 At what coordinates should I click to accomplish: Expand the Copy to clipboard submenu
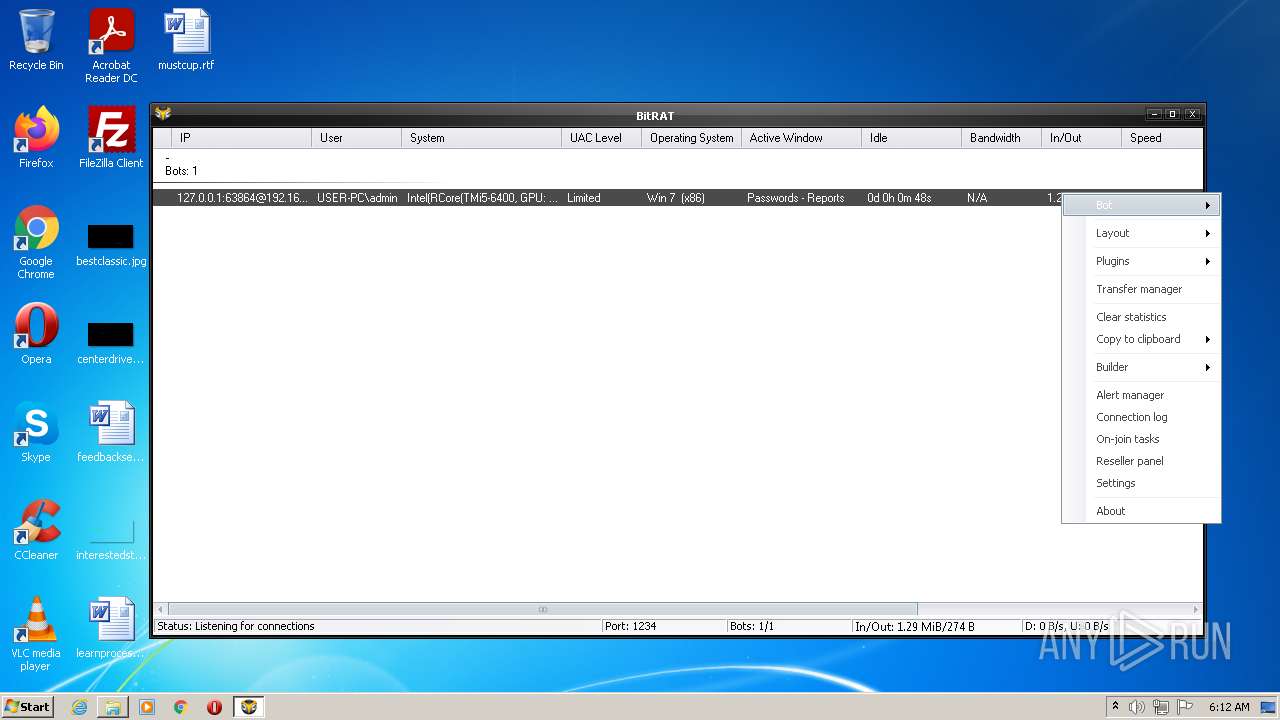1142,339
